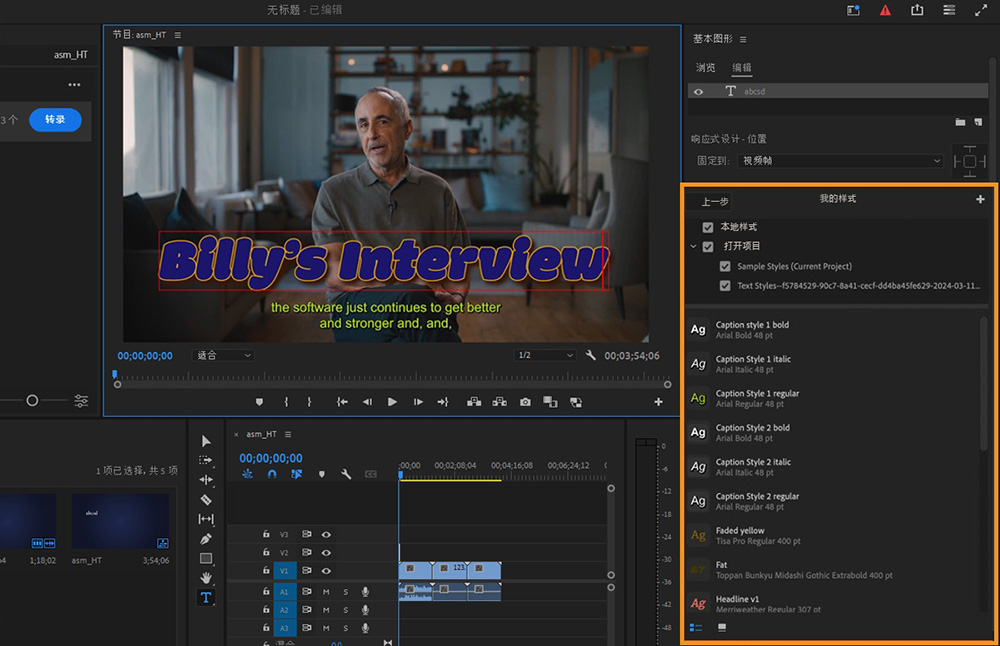Open the red alert warning icon
The height and width of the screenshot is (646, 1000).
885,10
